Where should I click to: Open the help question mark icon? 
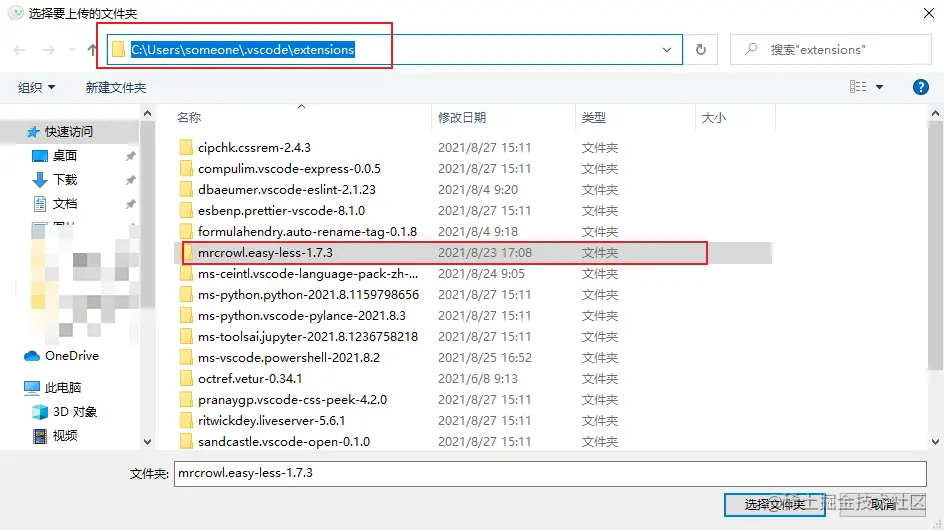pyautogui.click(x=921, y=87)
